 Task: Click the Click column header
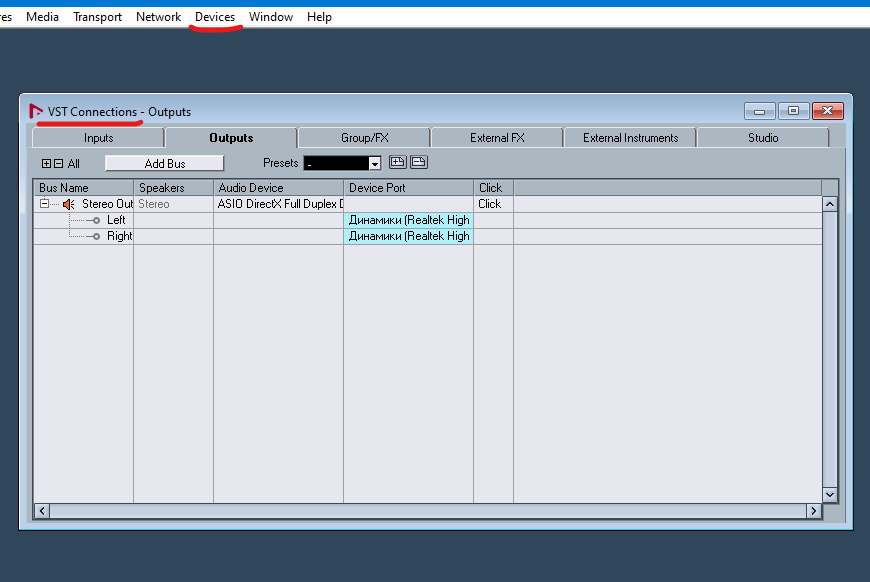point(493,188)
